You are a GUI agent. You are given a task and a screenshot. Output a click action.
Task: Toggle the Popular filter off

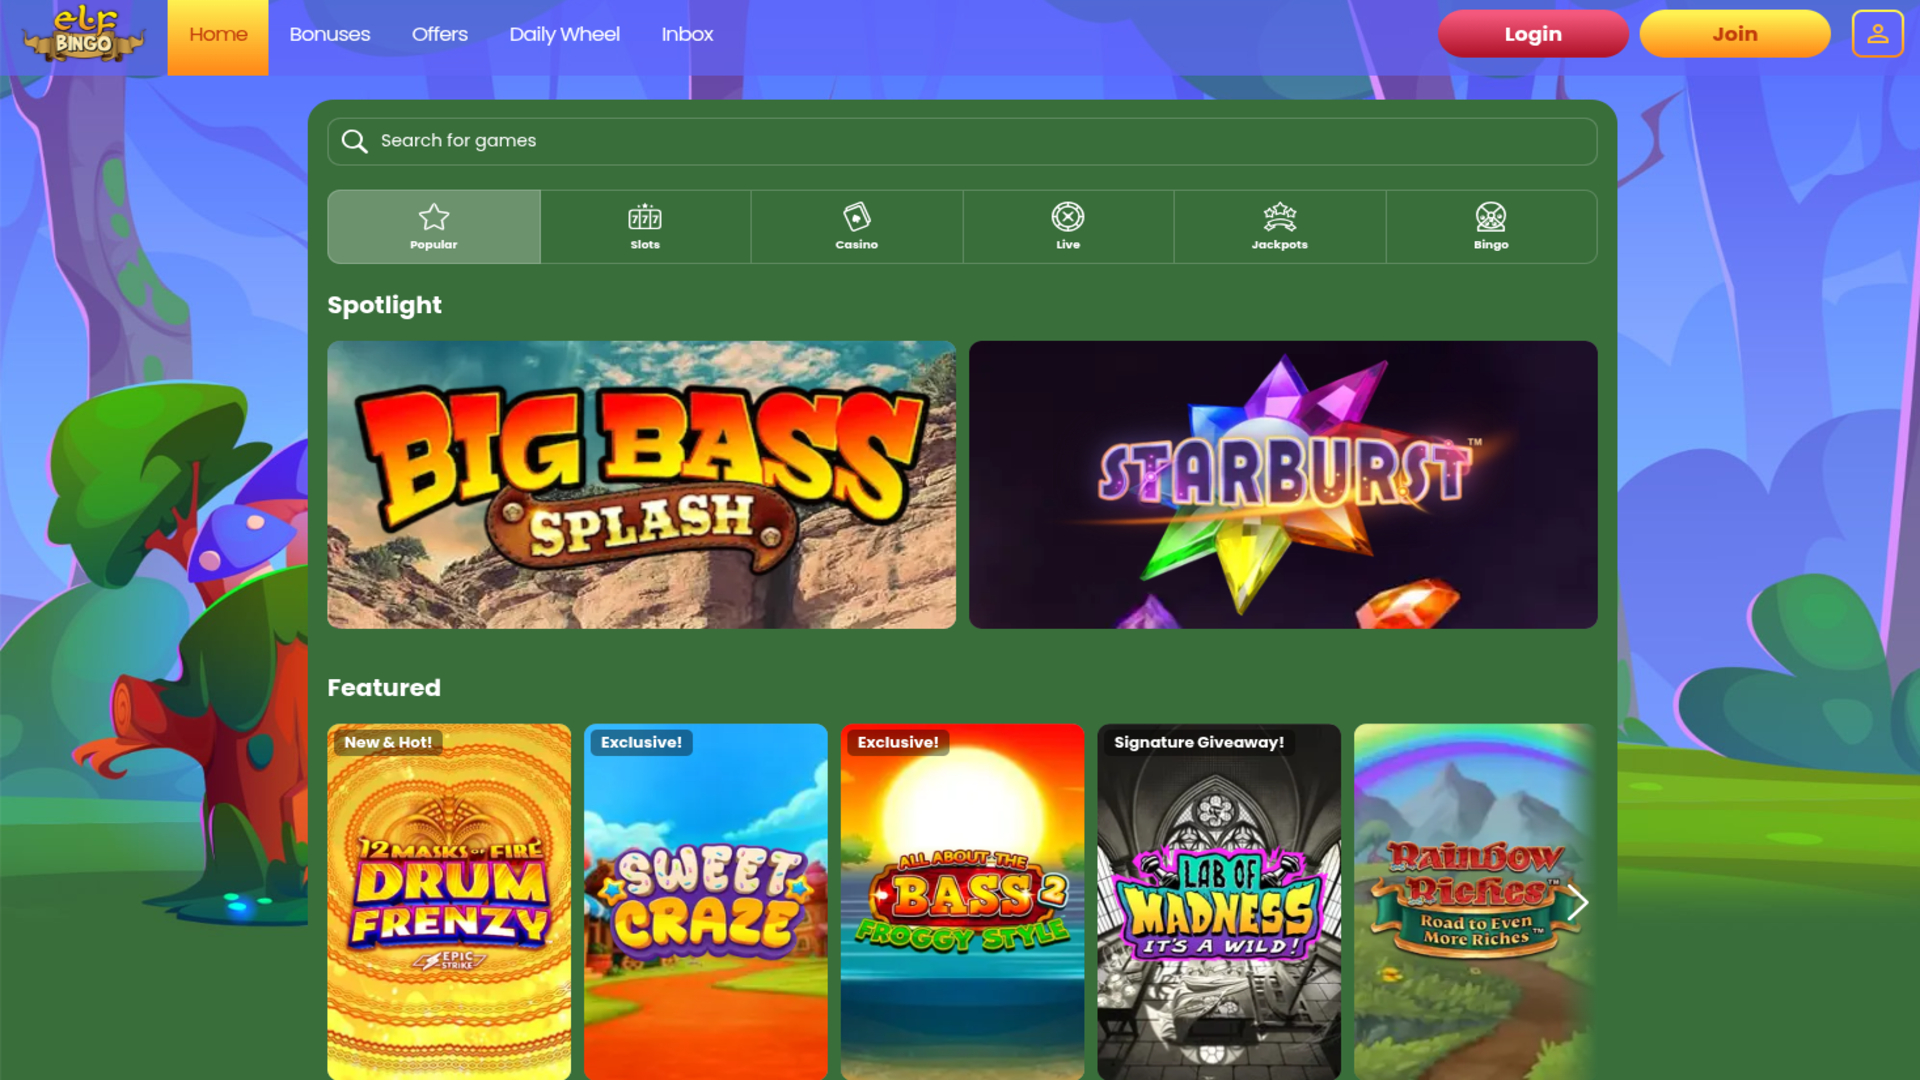(434, 226)
